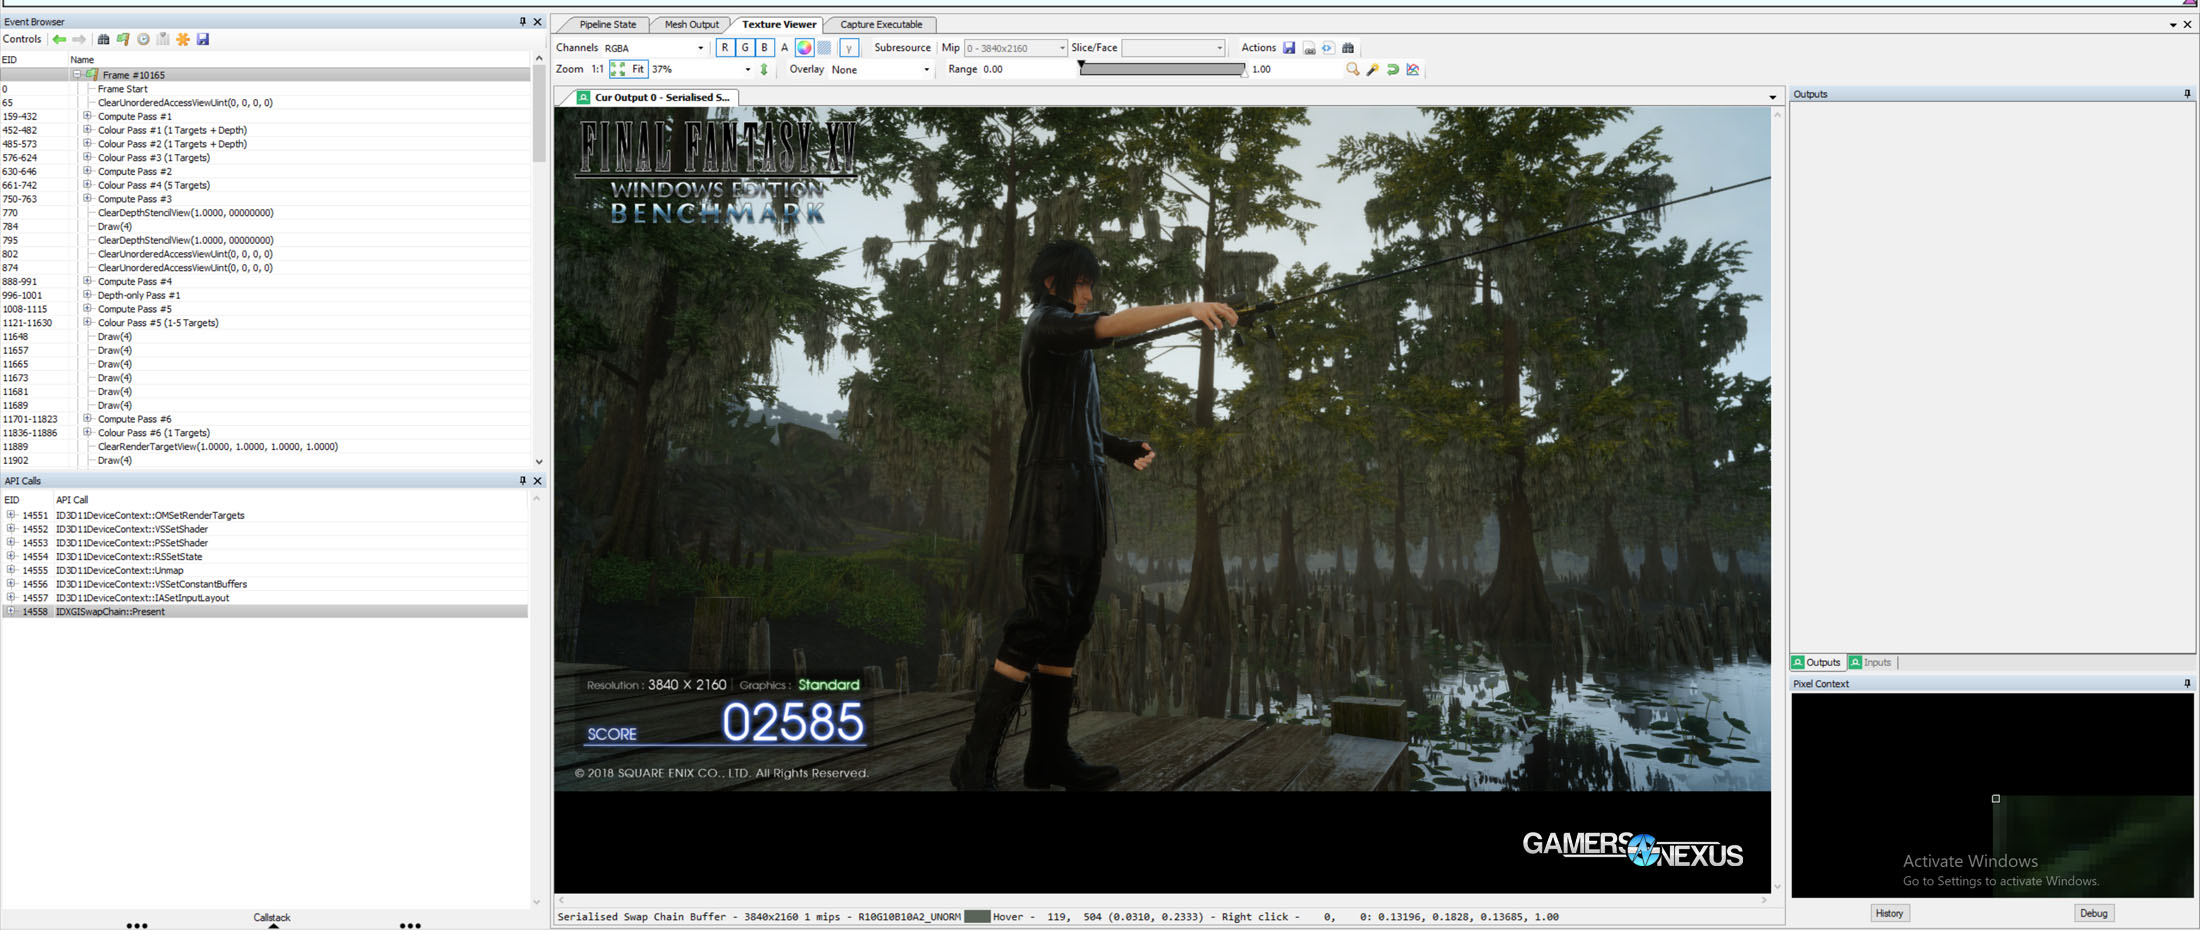Click the History button
This screenshot has height=930, width=2200.
click(x=1889, y=913)
